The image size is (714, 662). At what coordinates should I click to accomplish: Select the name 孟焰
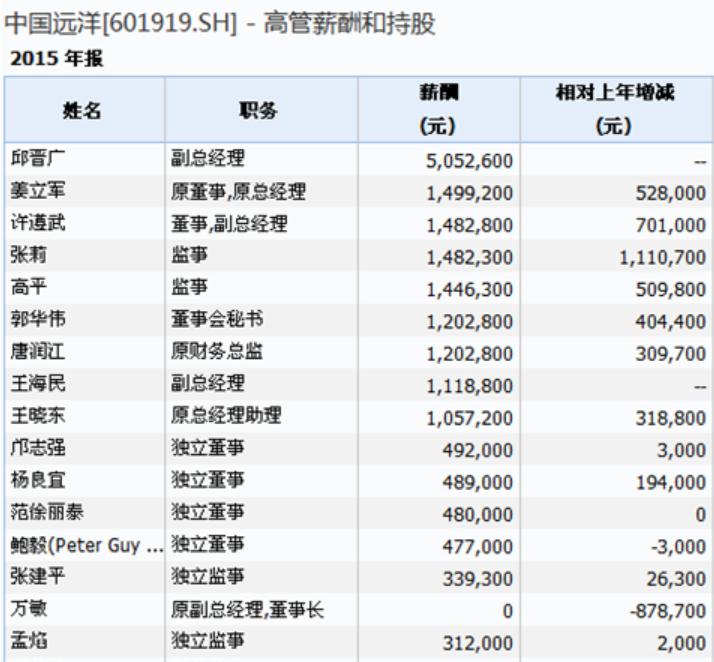(29, 640)
